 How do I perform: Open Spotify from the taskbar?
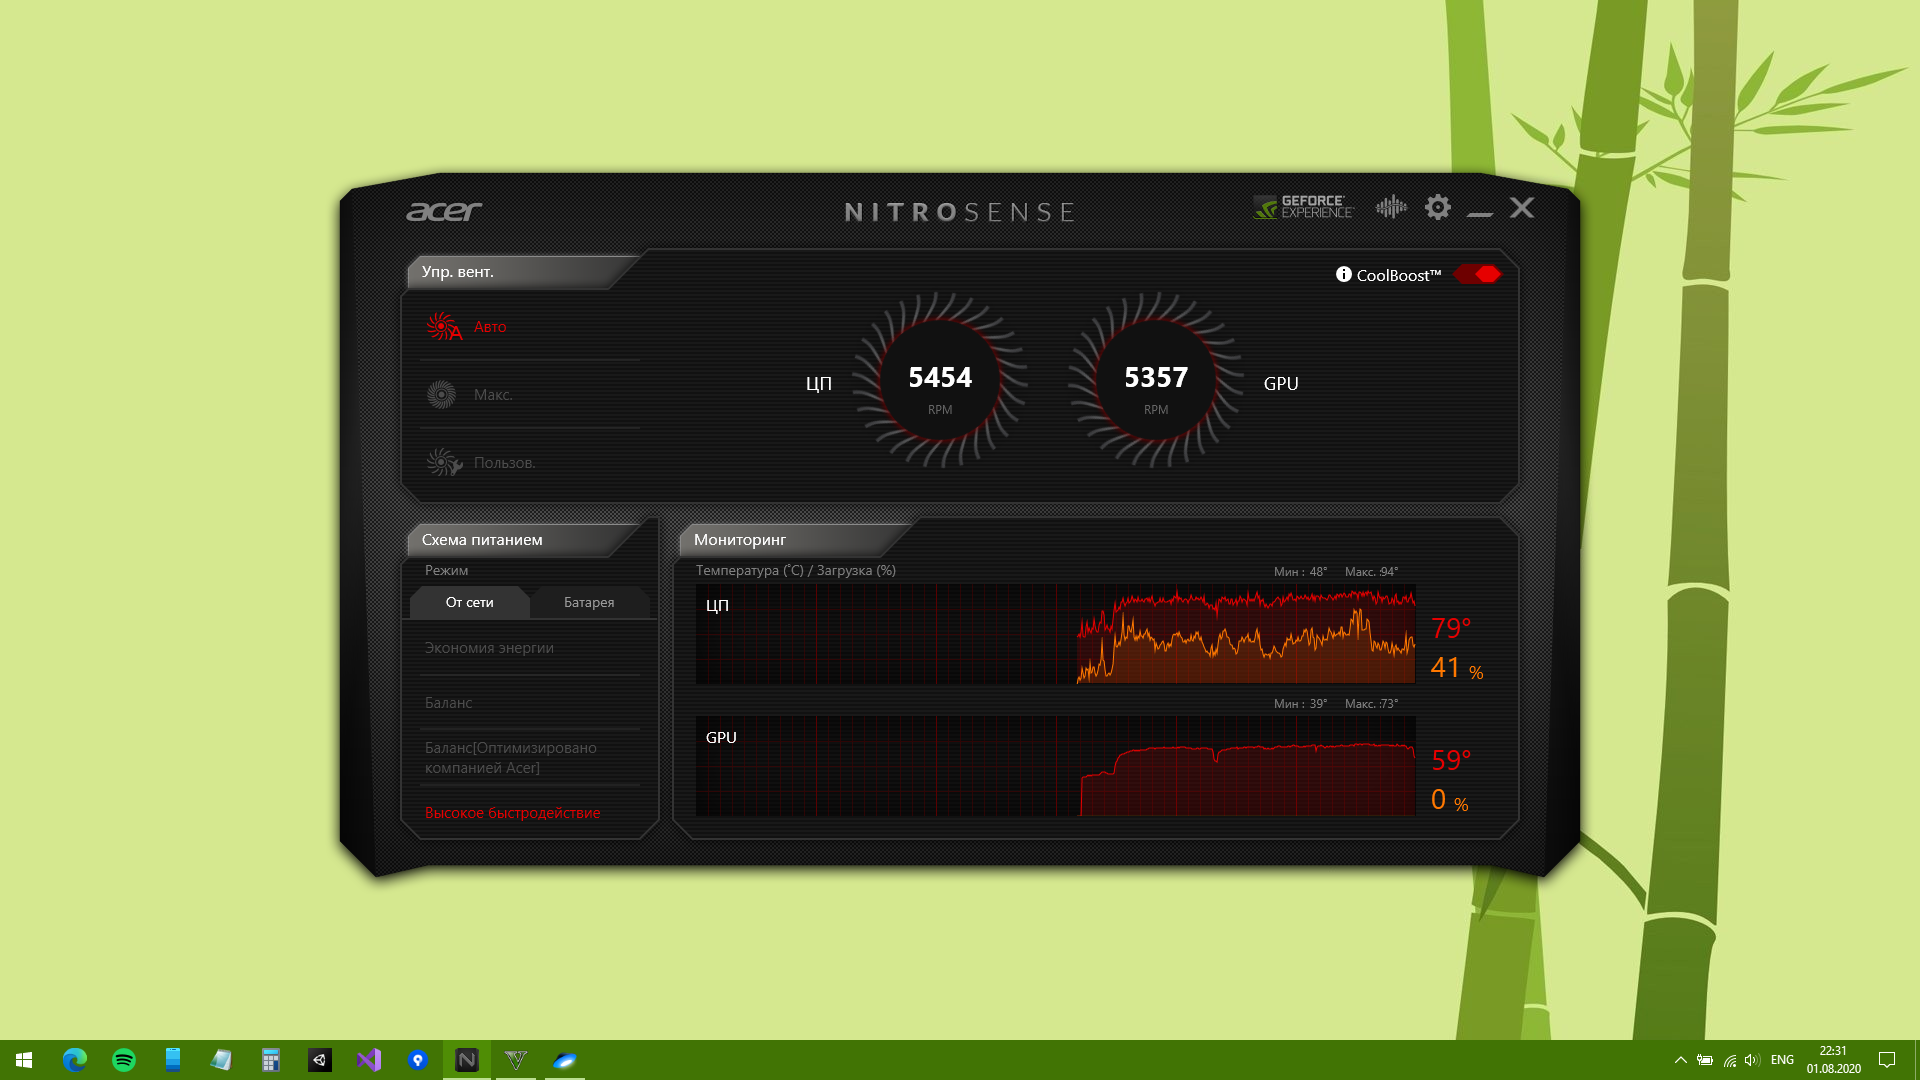124,1060
